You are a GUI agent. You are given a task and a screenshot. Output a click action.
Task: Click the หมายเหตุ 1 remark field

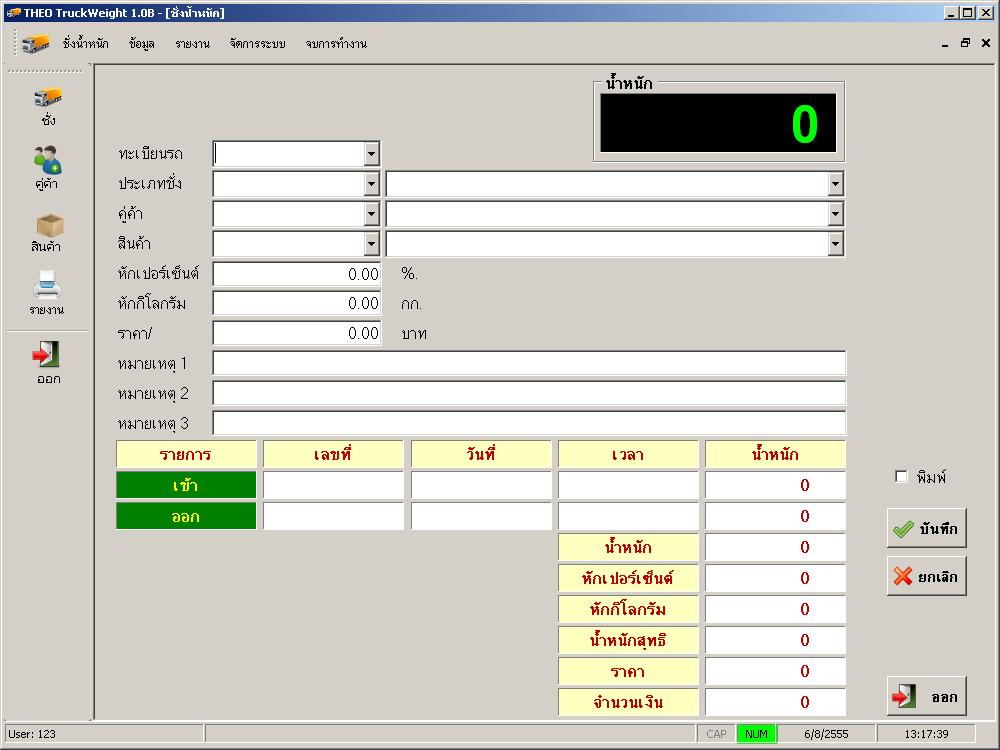529,363
